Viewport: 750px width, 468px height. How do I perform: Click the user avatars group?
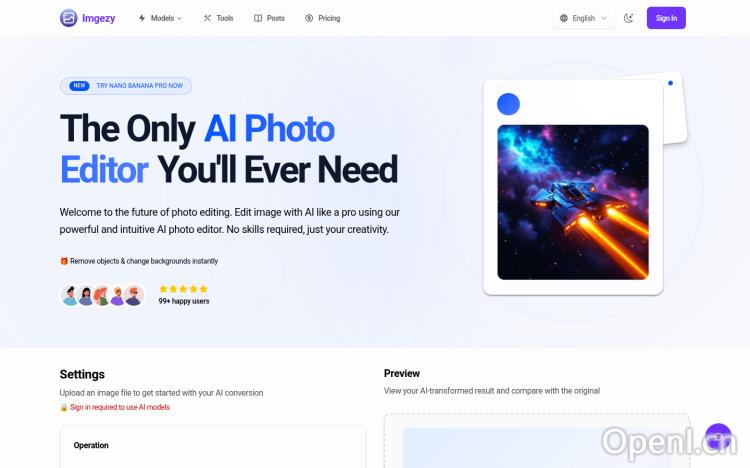[x=102, y=295]
